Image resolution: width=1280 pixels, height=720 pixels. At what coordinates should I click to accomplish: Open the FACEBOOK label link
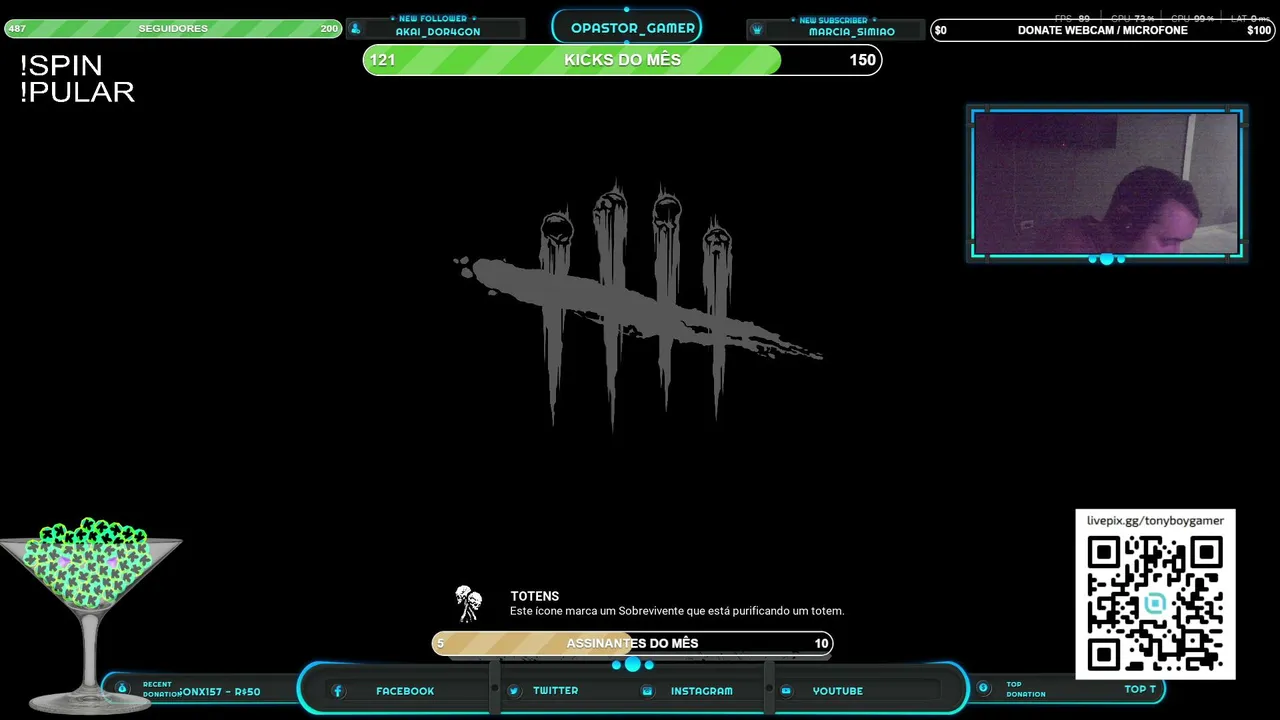(405, 691)
